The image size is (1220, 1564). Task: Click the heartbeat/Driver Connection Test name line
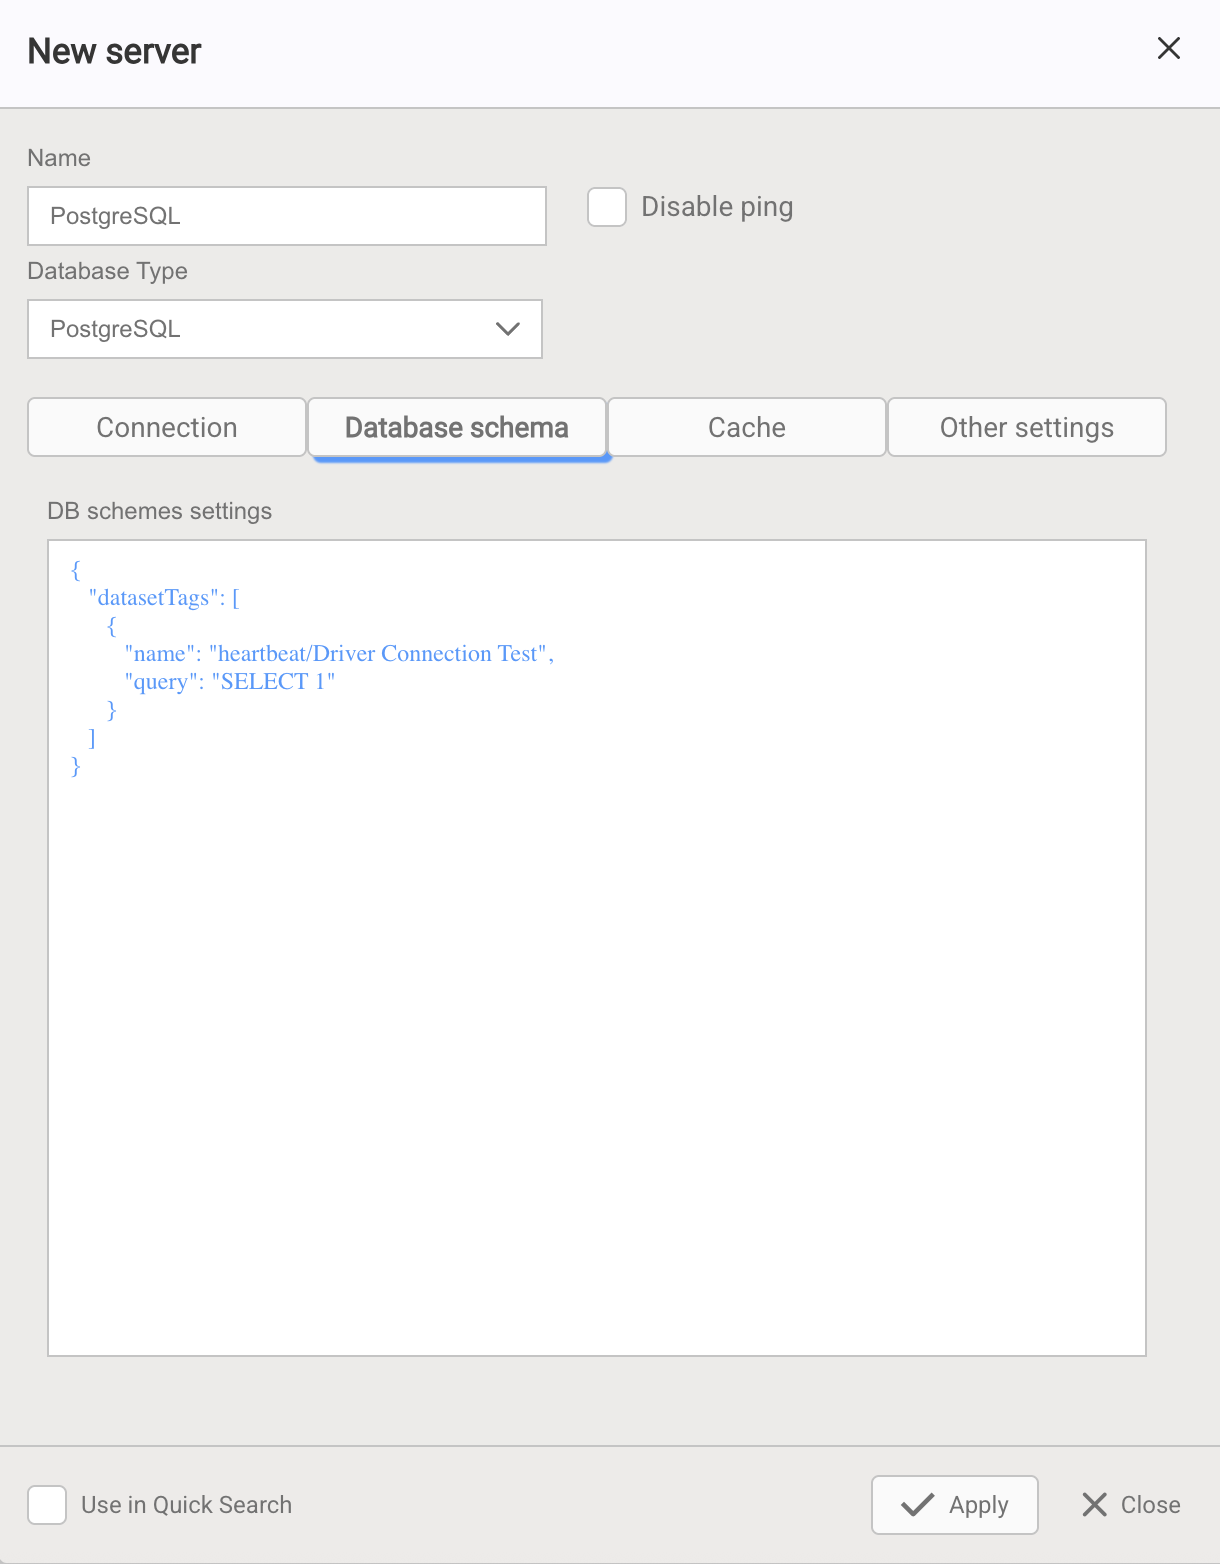pyautogui.click(x=339, y=654)
